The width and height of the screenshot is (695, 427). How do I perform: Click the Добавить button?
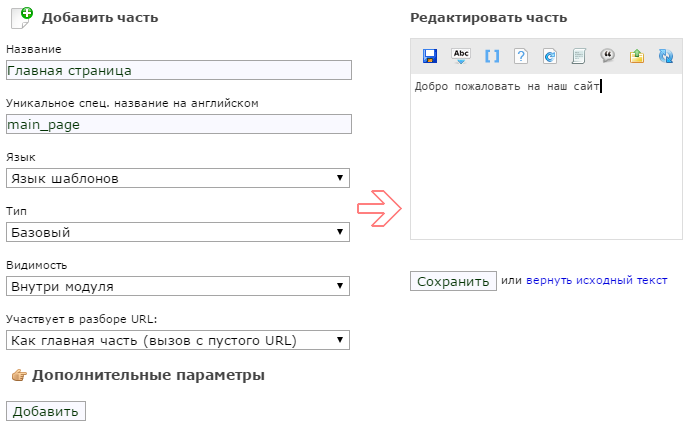46,411
